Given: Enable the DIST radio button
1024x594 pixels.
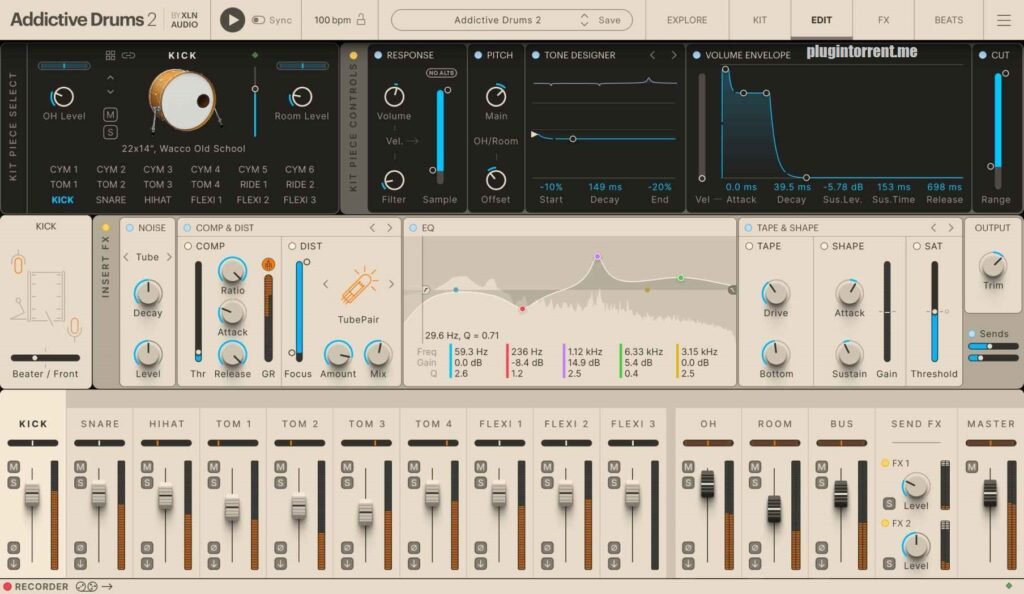Looking at the screenshot, I should pos(292,246).
